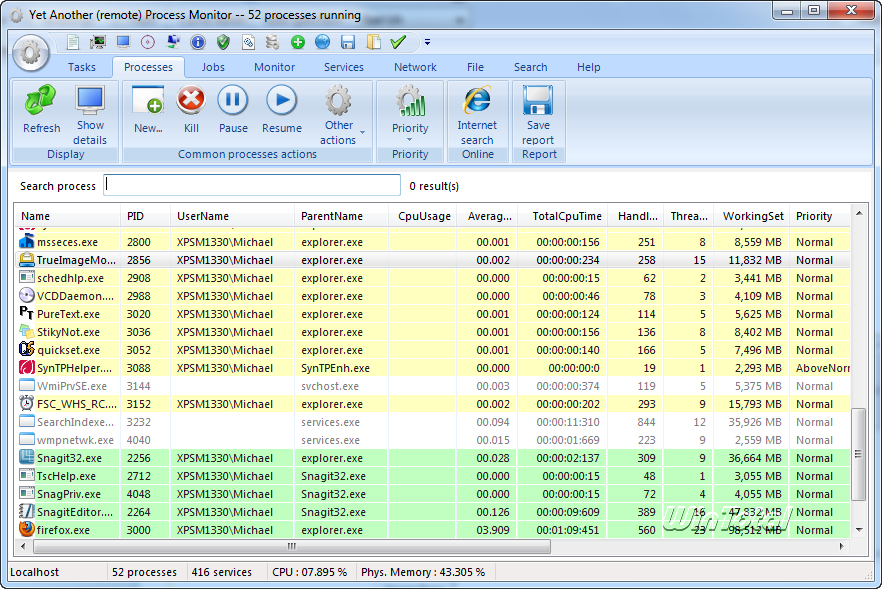Click the folder with pages icon
Screen dimensions: 882x589
(374, 42)
